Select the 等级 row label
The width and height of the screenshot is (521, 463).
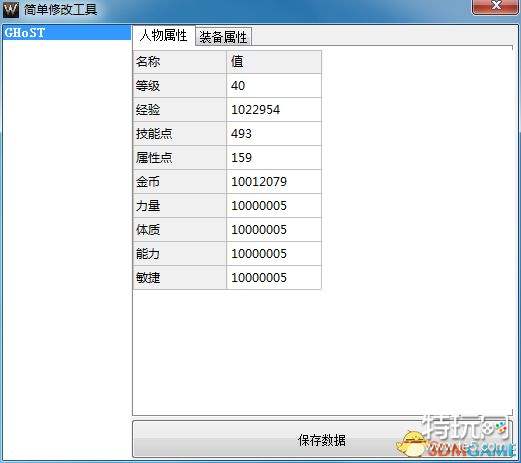pos(180,86)
